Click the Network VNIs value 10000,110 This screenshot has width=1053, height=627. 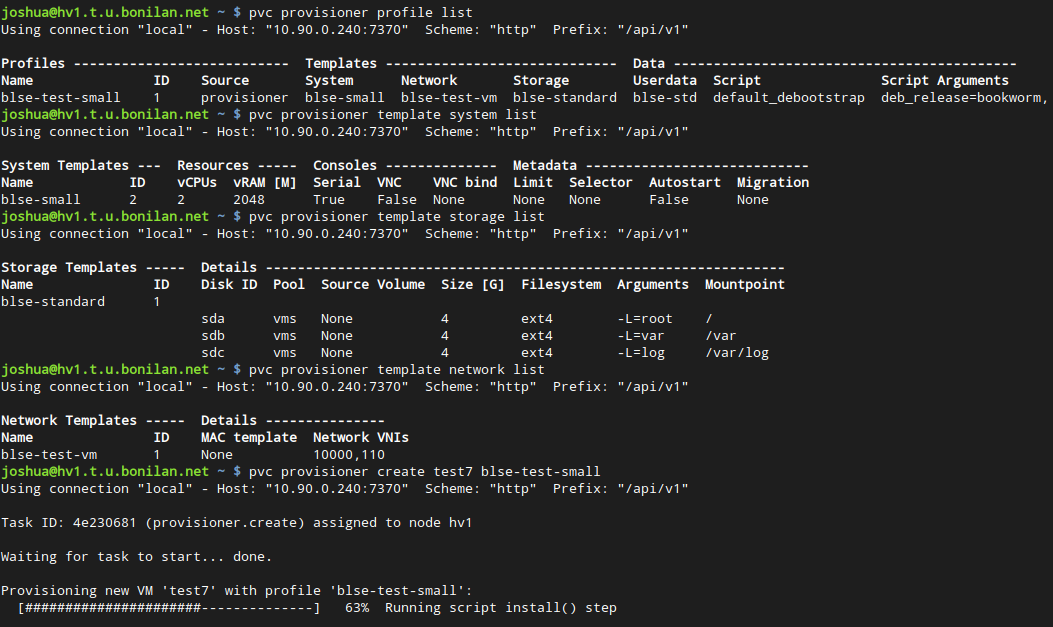(x=349, y=455)
